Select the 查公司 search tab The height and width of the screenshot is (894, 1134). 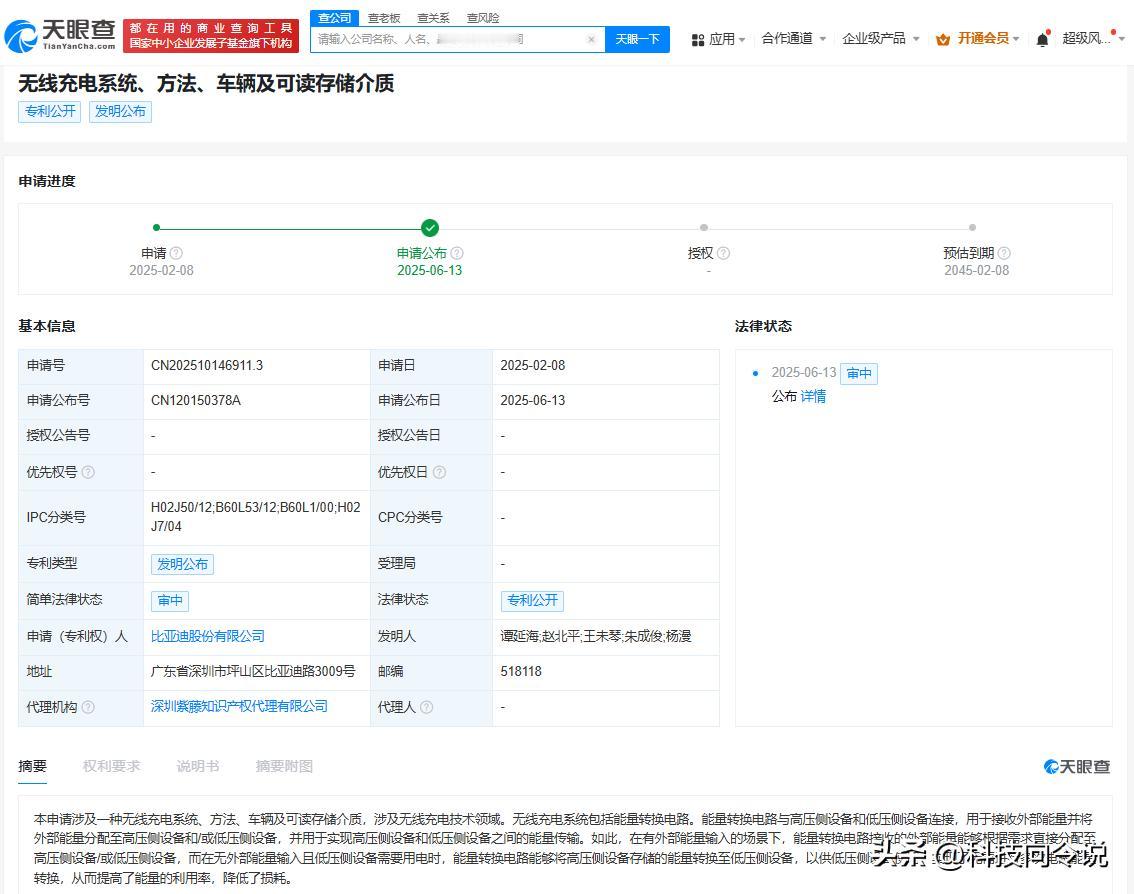point(334,18)
